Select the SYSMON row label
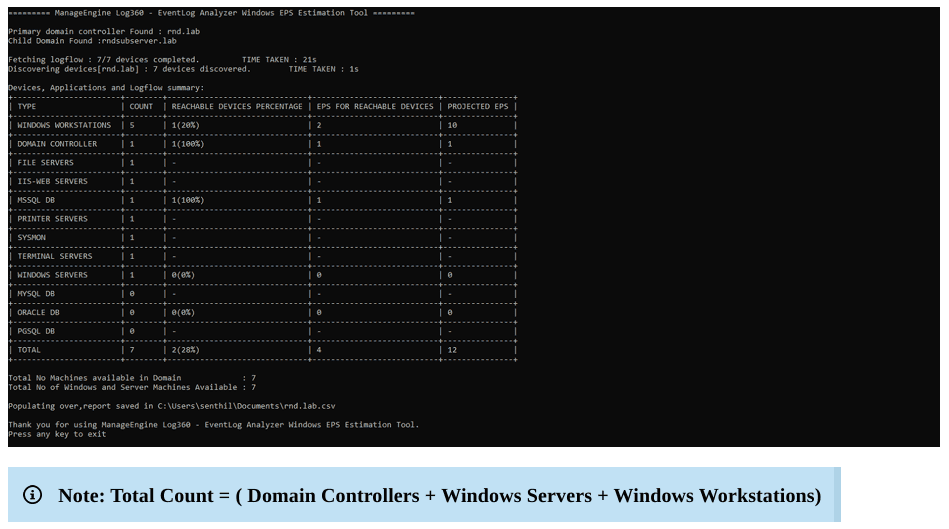 (x=31, y=238)
